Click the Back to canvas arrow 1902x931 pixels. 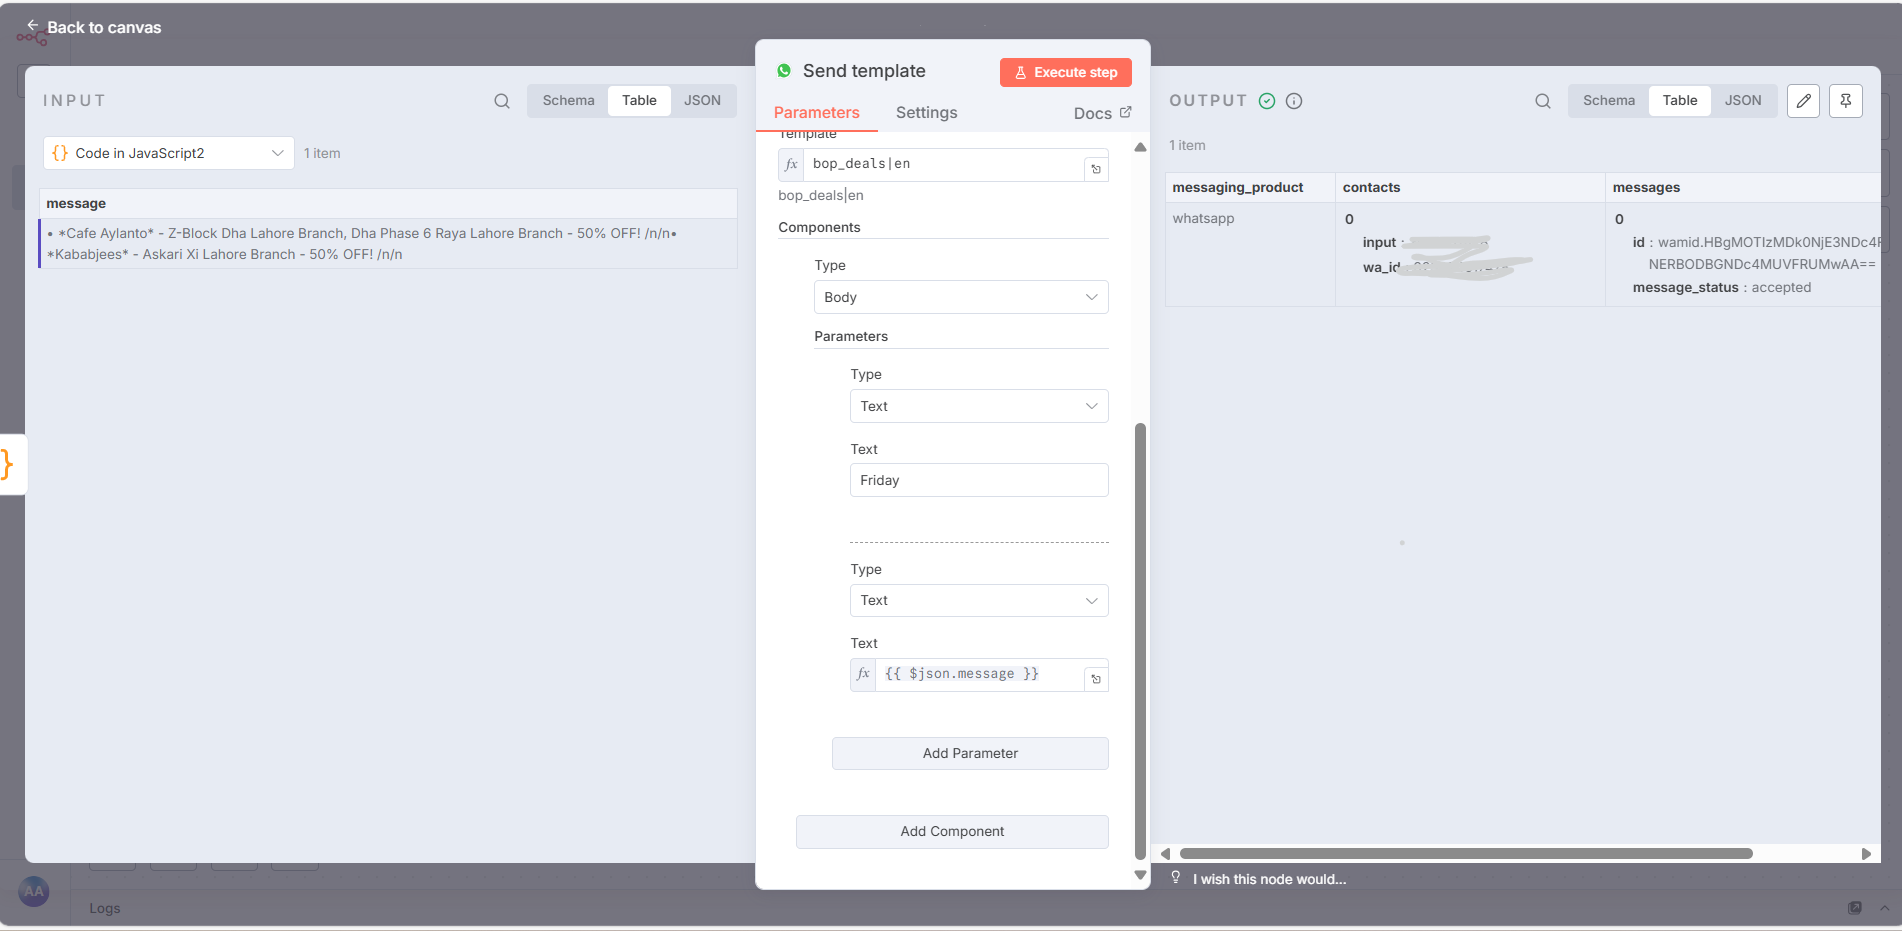click(x=33, y=26)
